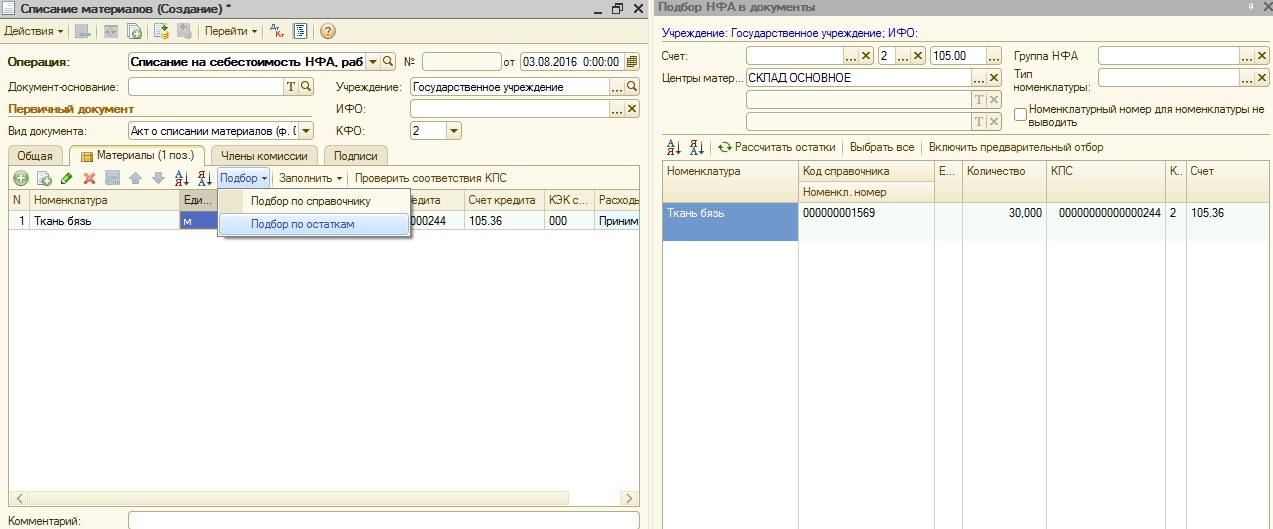Click Включить предварительный отбор button
This screenshot has width=1273, height=529.
pos(1016,147)
